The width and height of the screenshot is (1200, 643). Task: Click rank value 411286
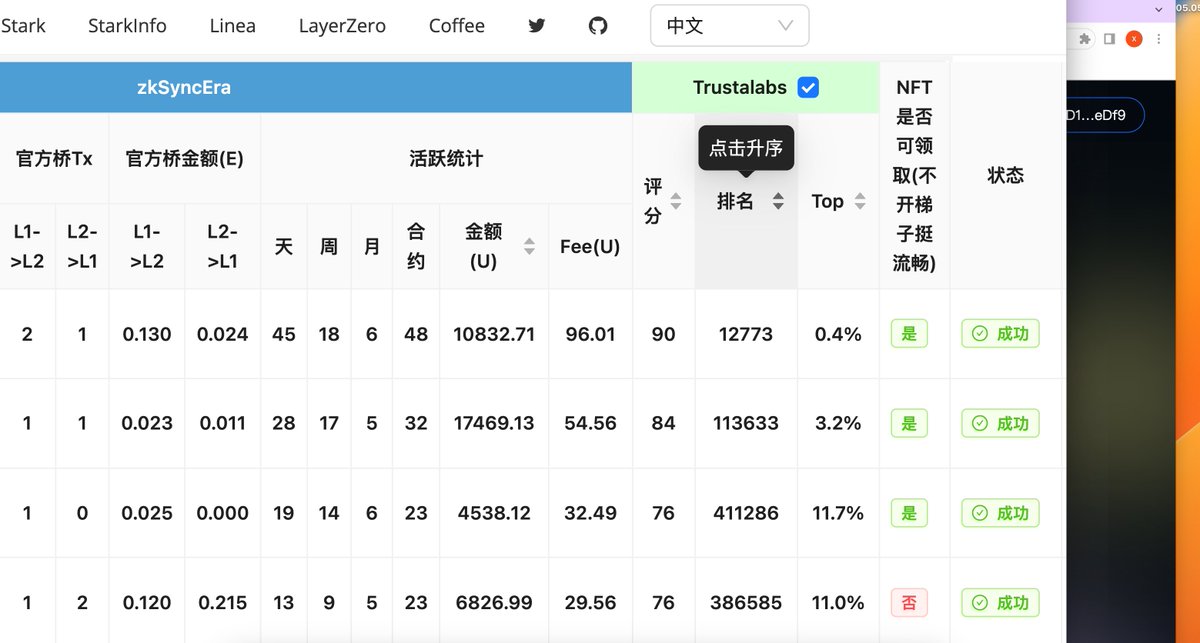pyautogui.click(x=746, y=513)
